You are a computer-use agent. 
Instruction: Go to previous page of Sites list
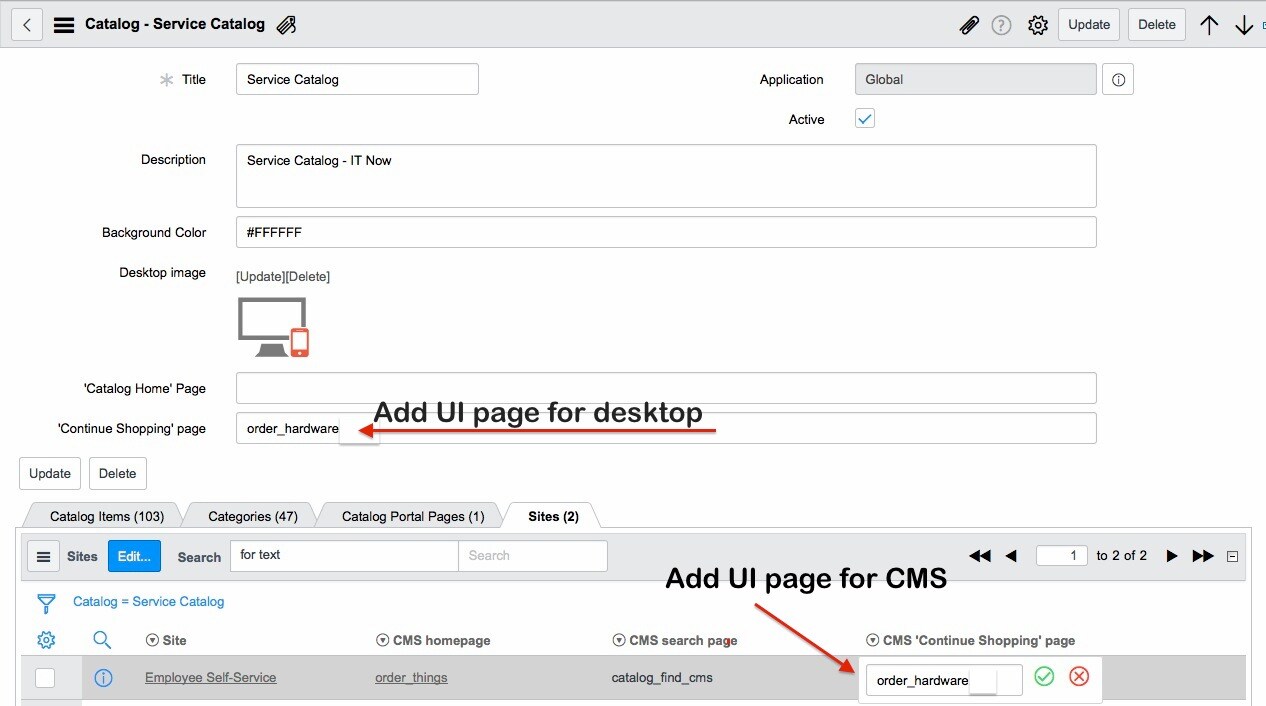[x=1010, y=556]
